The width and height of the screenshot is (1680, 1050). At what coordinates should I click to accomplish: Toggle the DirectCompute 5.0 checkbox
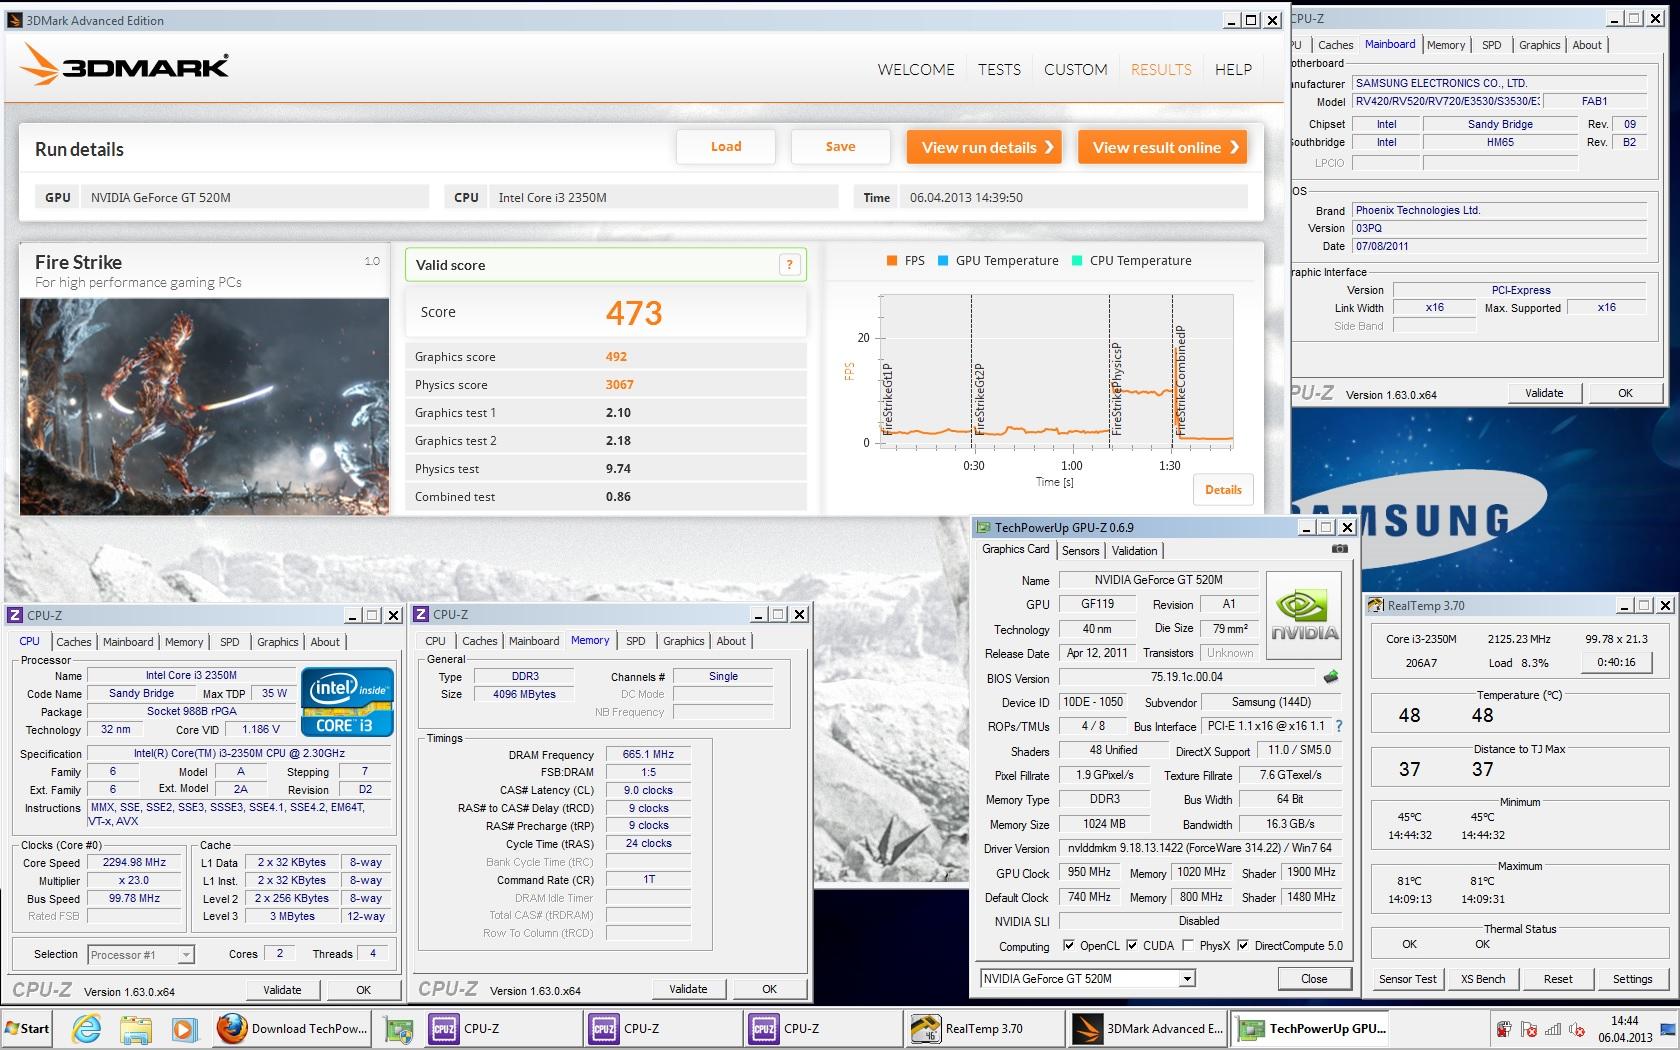1243,945
